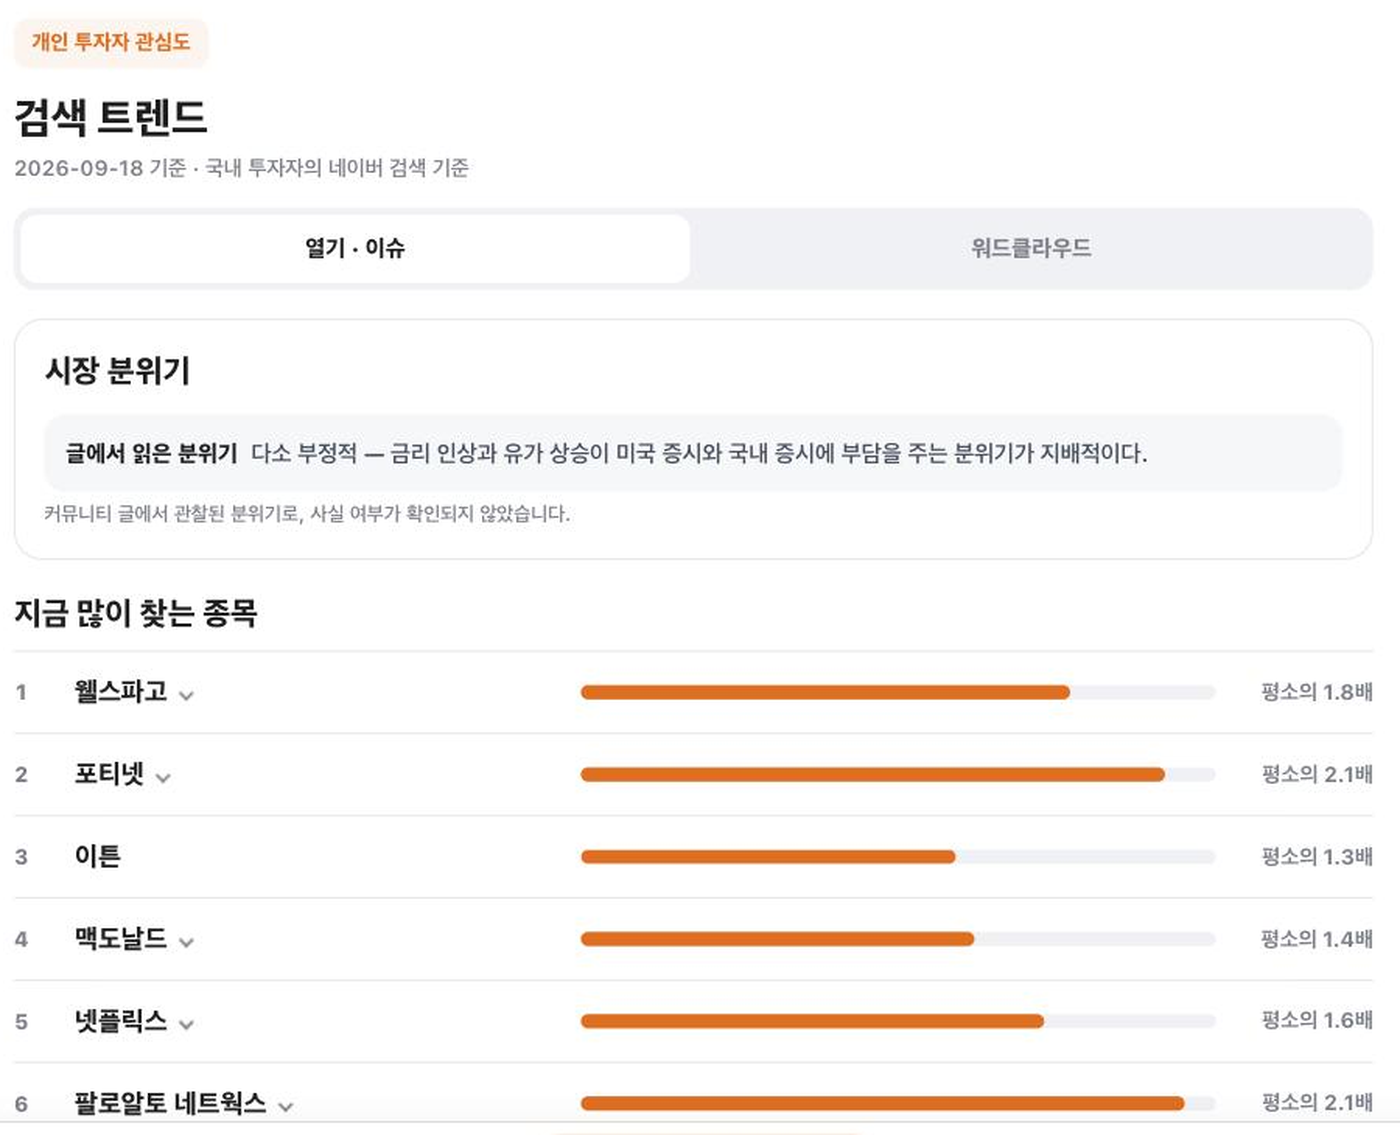Click the 평소의 1.4배 value
The image size is (1400, 1135).
[1317, 939]
